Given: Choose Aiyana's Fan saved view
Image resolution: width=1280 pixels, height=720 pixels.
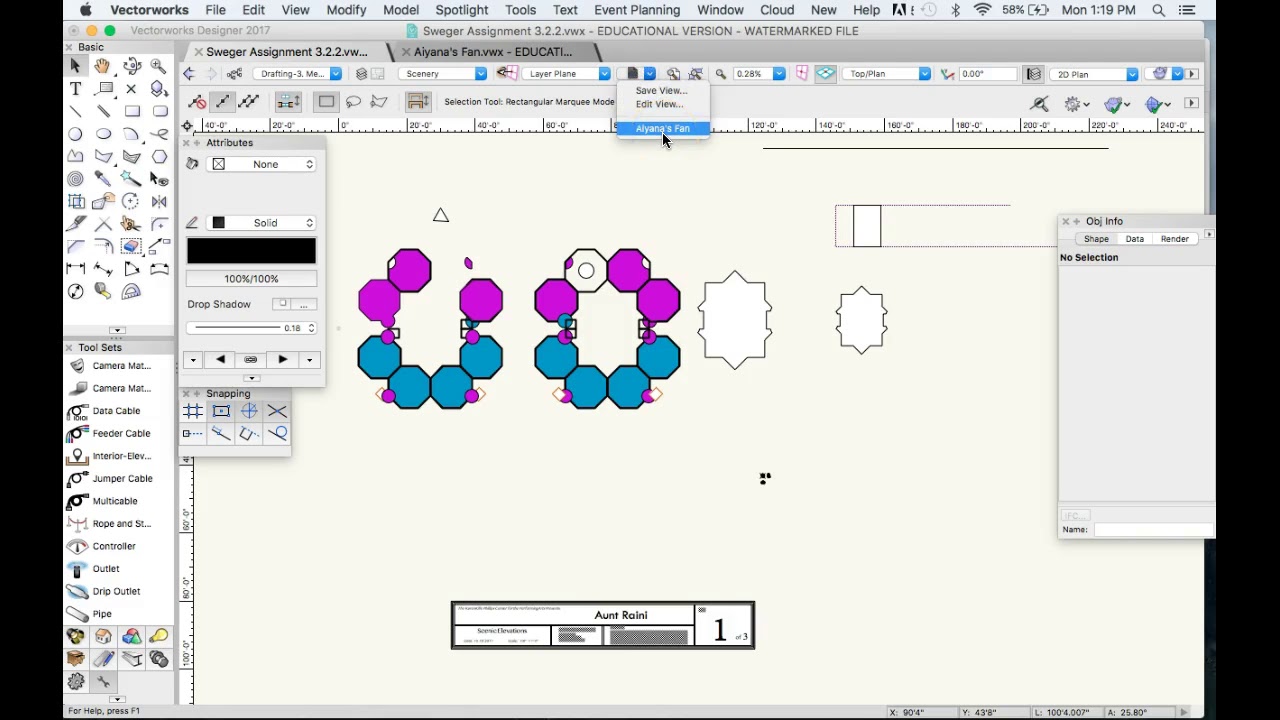Looking at the screenshot, I should (662, 129).
